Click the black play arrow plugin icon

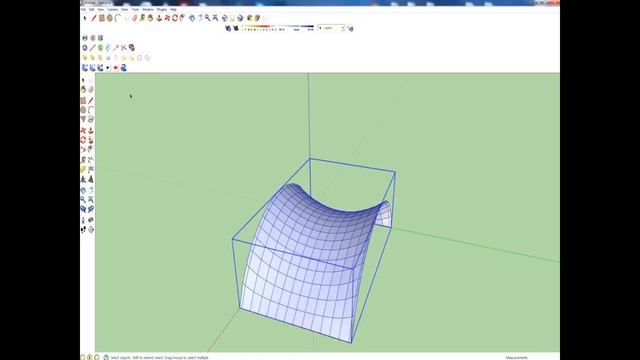108,68
